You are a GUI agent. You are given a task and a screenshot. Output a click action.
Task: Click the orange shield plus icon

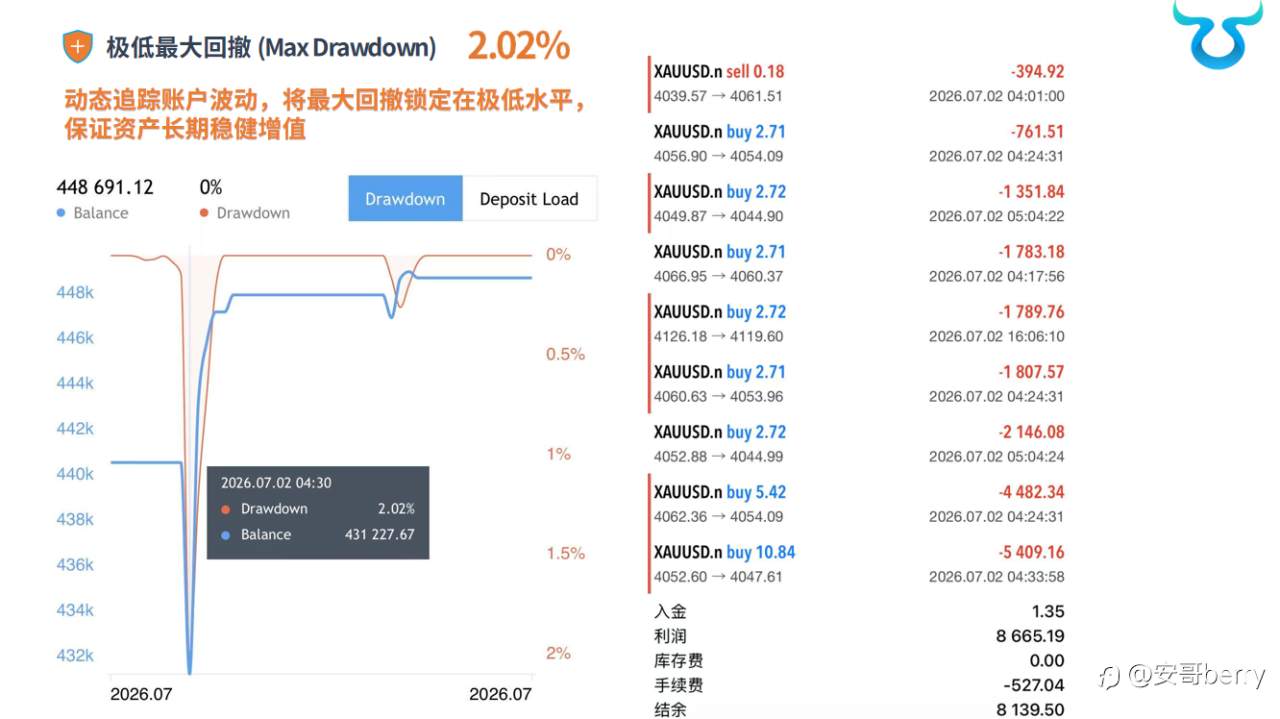78,47
